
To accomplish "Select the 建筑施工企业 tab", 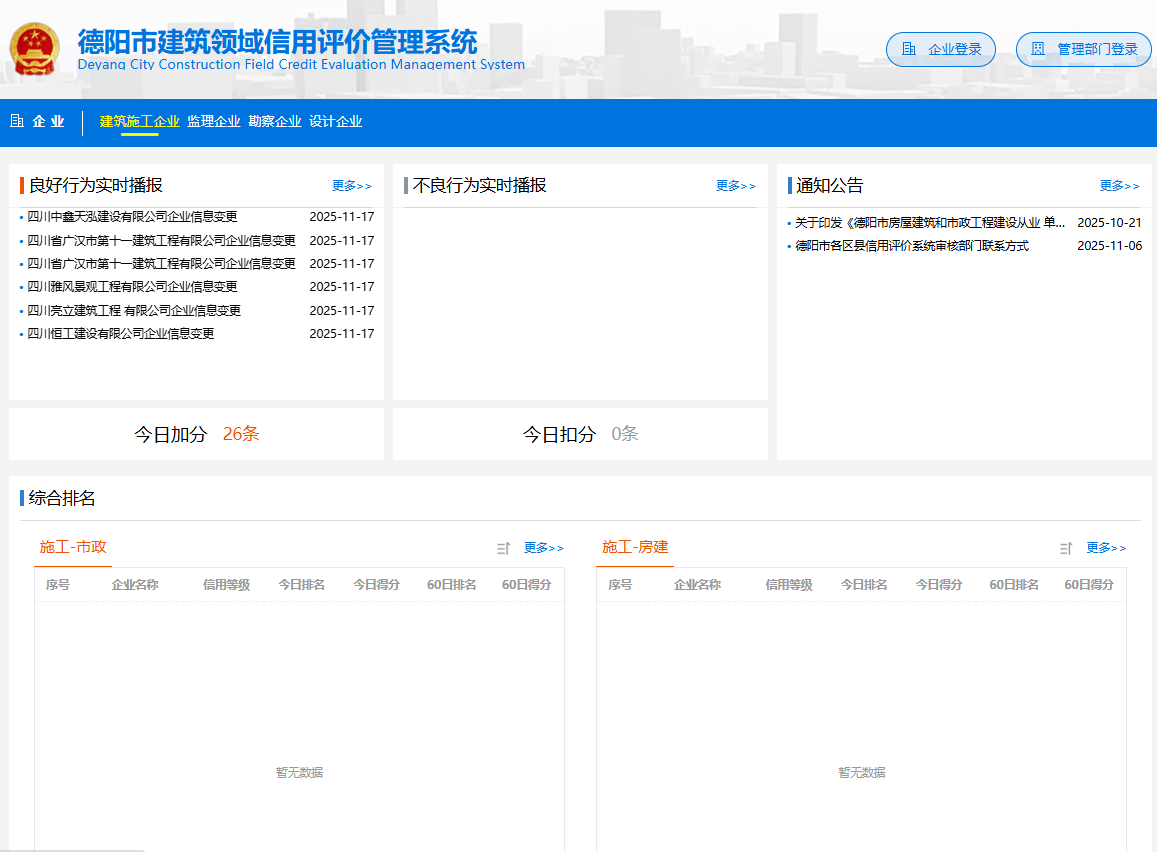I will tap(139, 121).
